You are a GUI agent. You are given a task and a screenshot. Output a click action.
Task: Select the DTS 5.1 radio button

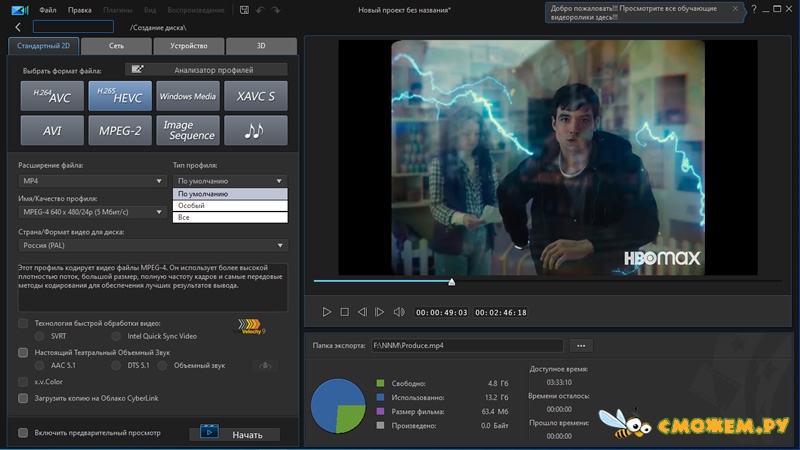pyautogui.click(x=116, y=365)
